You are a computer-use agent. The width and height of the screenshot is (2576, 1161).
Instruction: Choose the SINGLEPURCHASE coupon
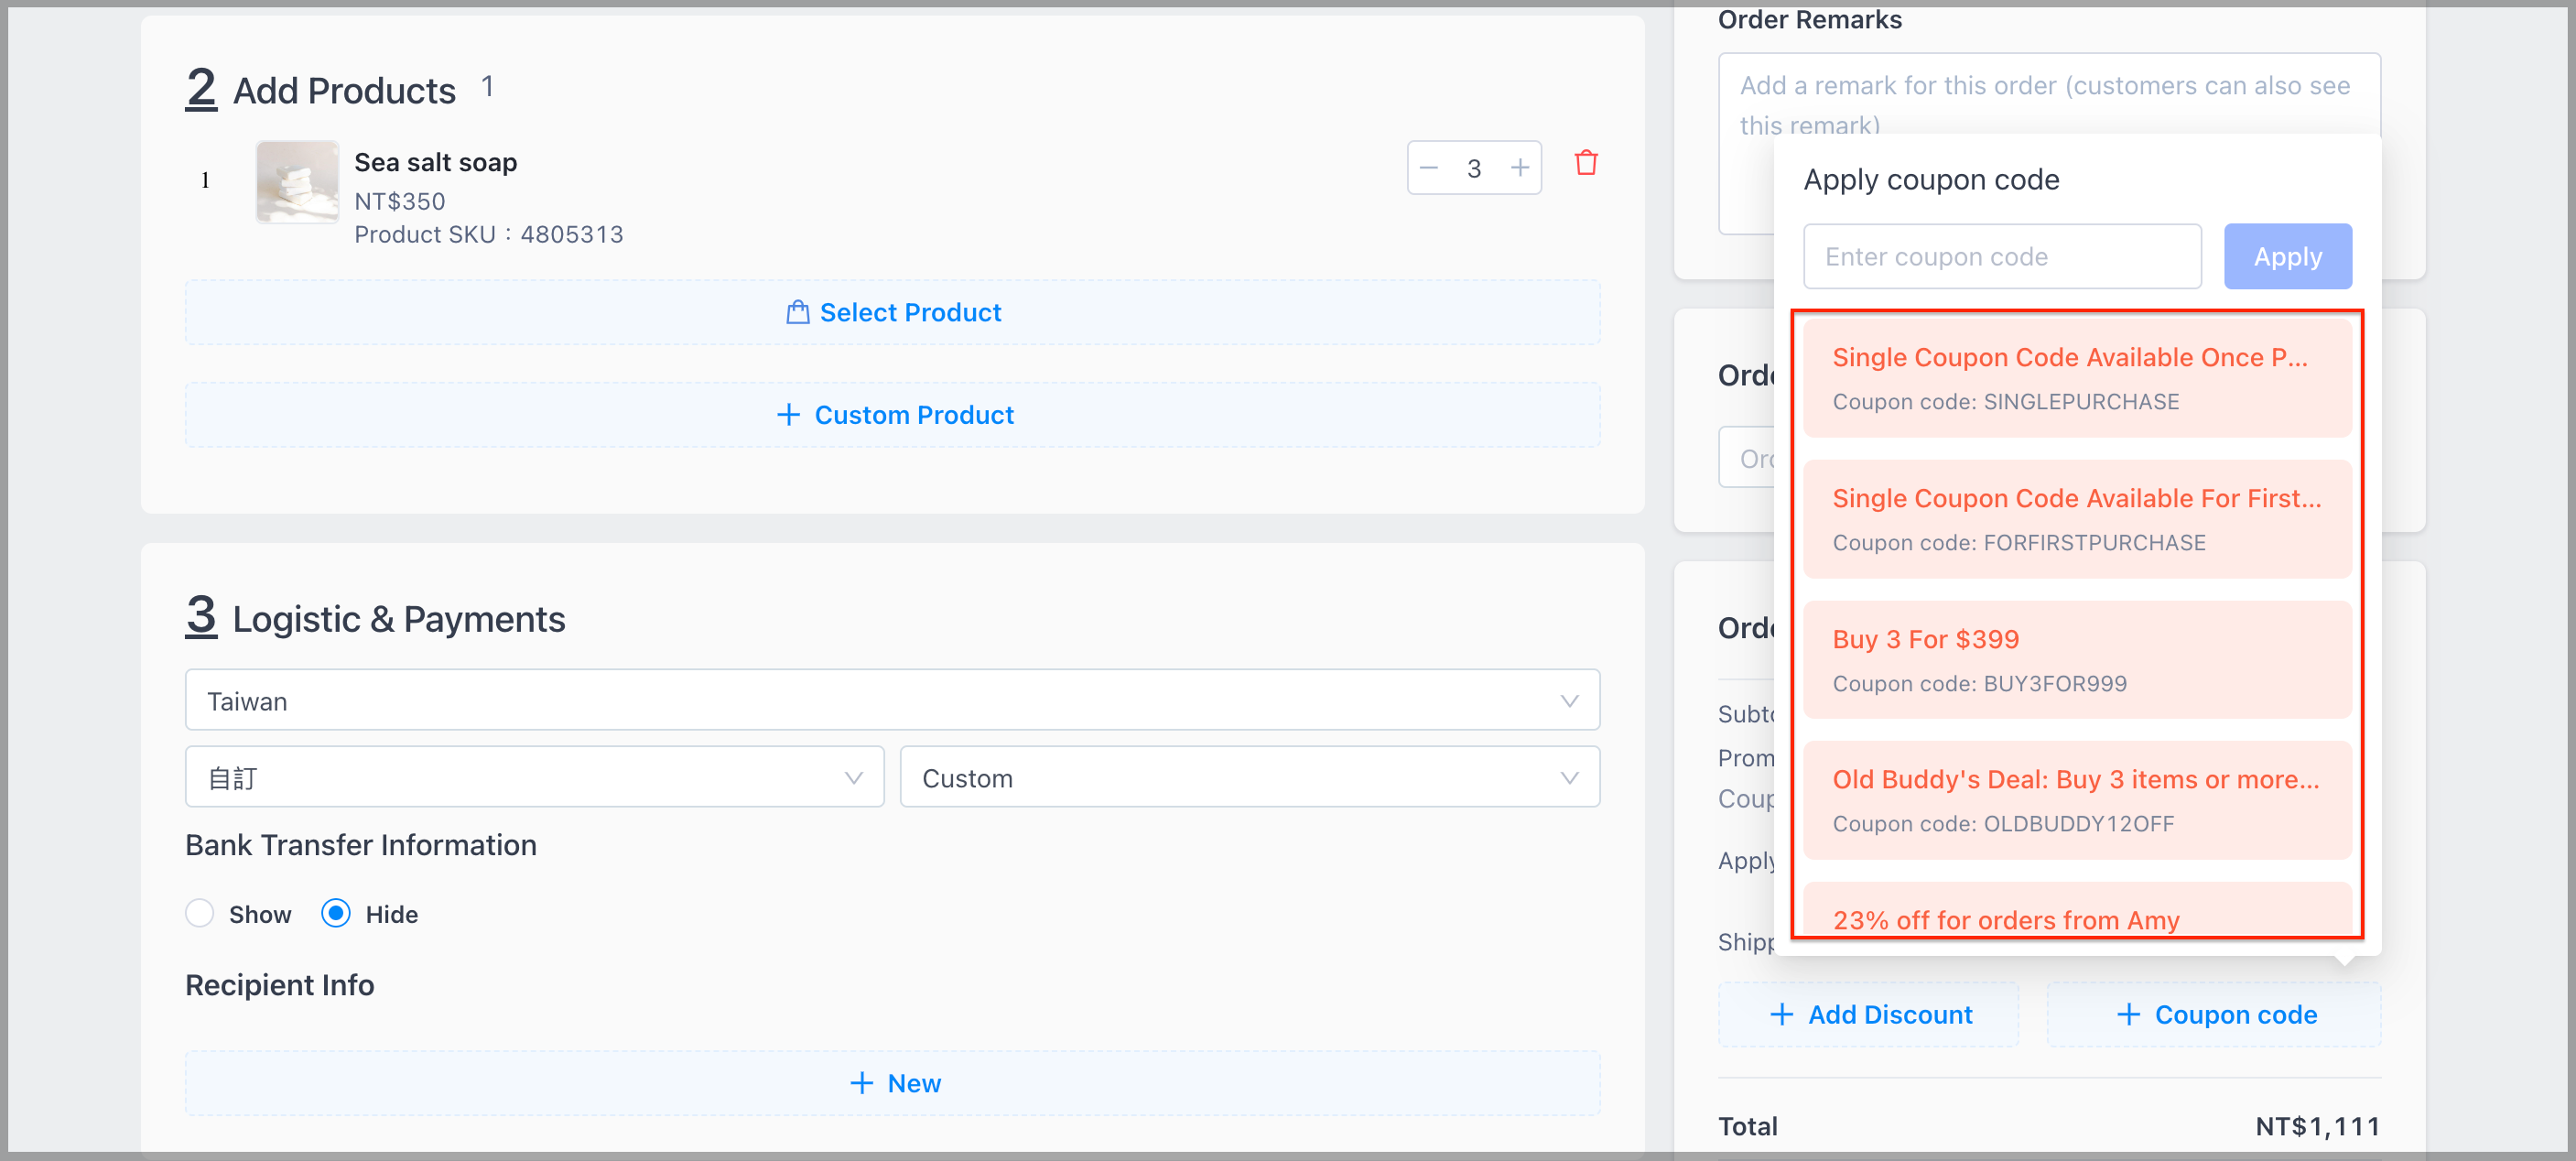[2077, 378]
